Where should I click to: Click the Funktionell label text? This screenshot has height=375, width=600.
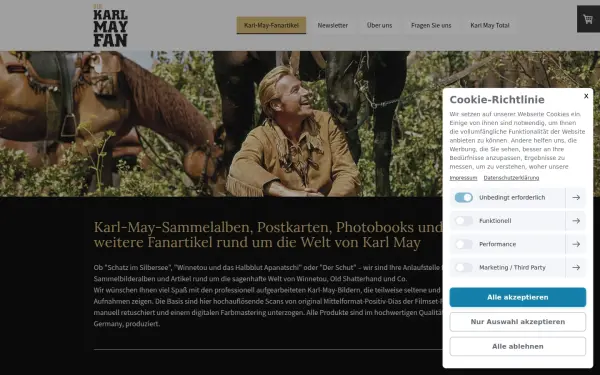[495, 221]
